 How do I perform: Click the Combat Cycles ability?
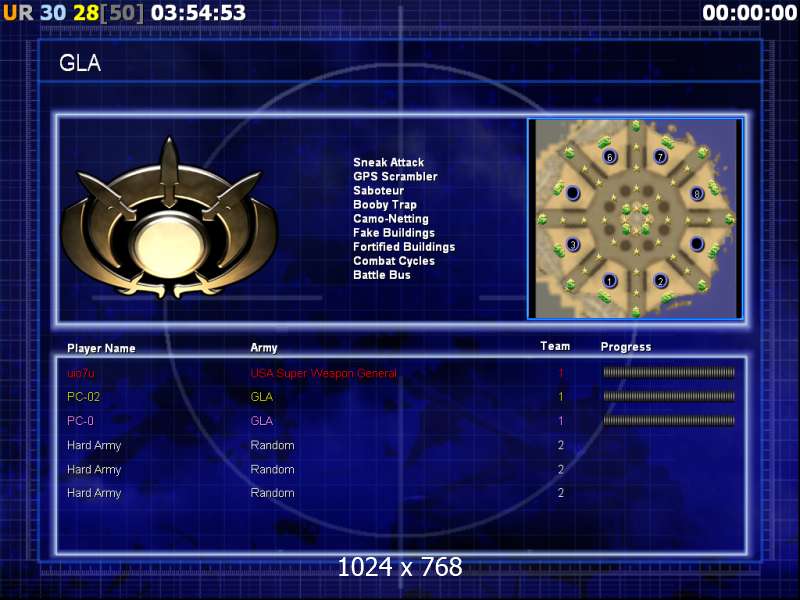394,261
